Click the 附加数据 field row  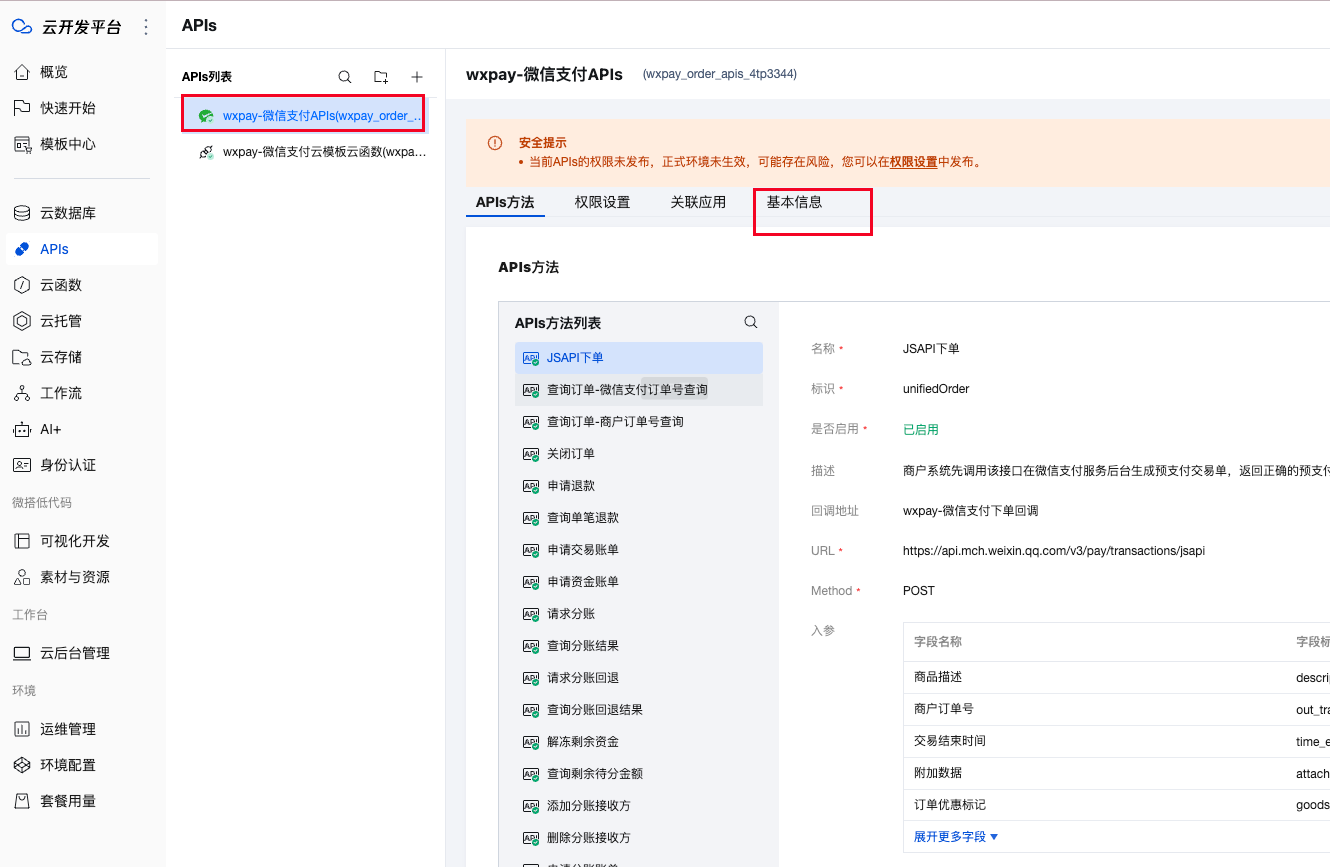1116,773
